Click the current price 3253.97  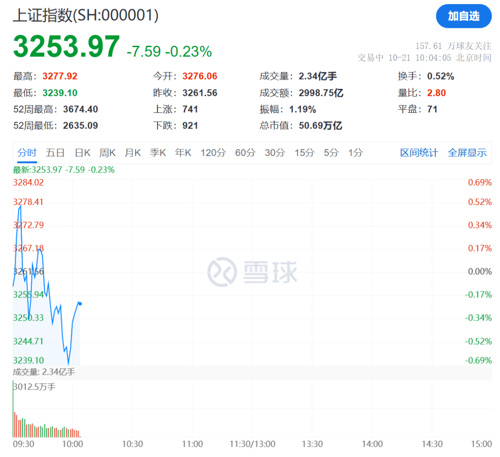(66, 46)
